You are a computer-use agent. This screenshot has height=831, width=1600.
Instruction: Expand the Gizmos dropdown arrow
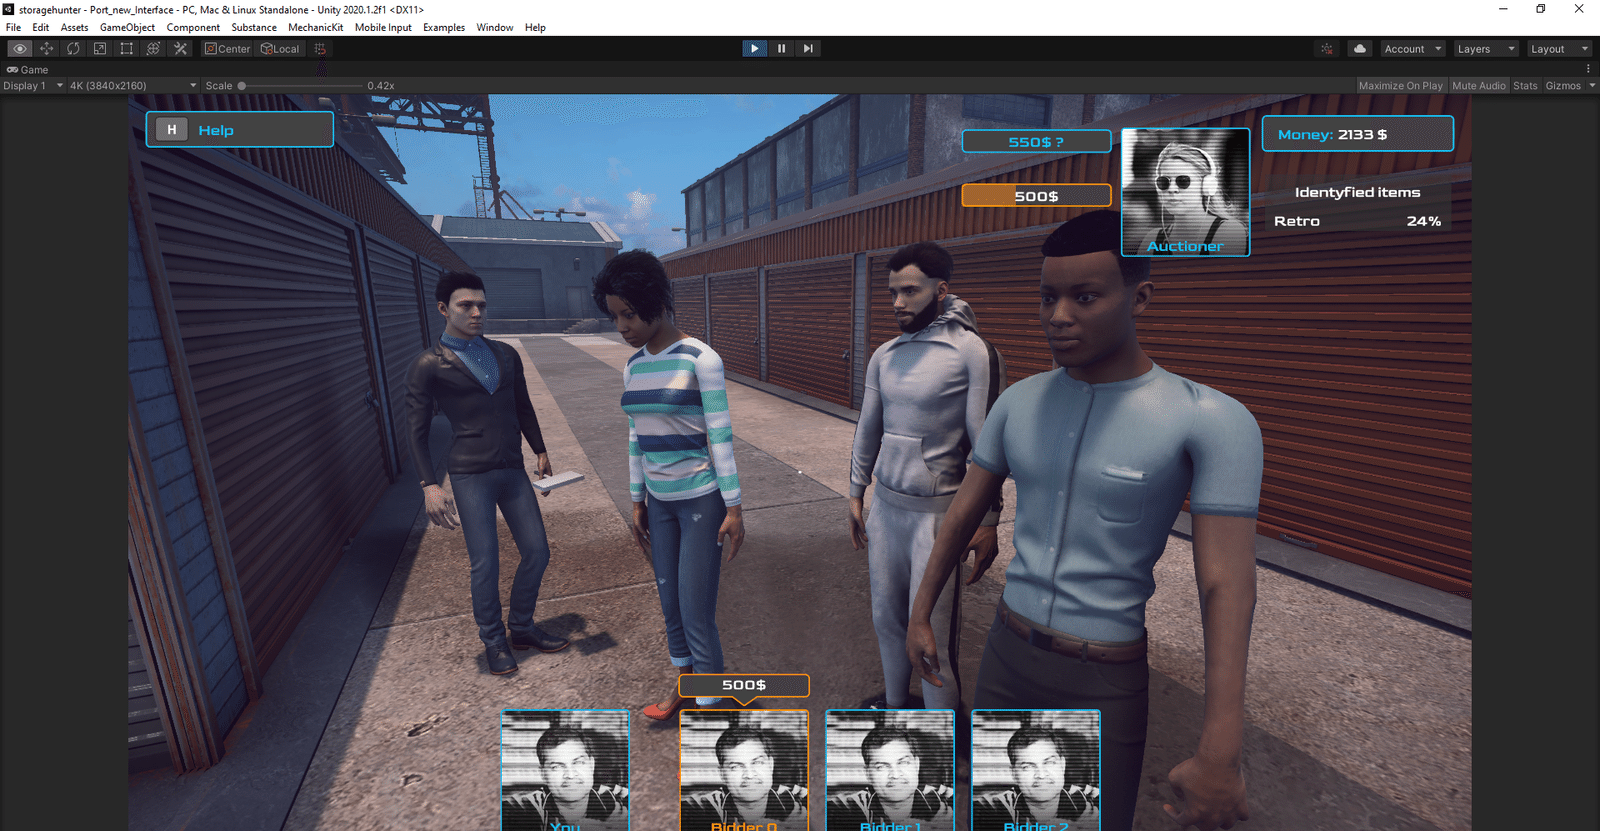click(x=1592, y=86)
